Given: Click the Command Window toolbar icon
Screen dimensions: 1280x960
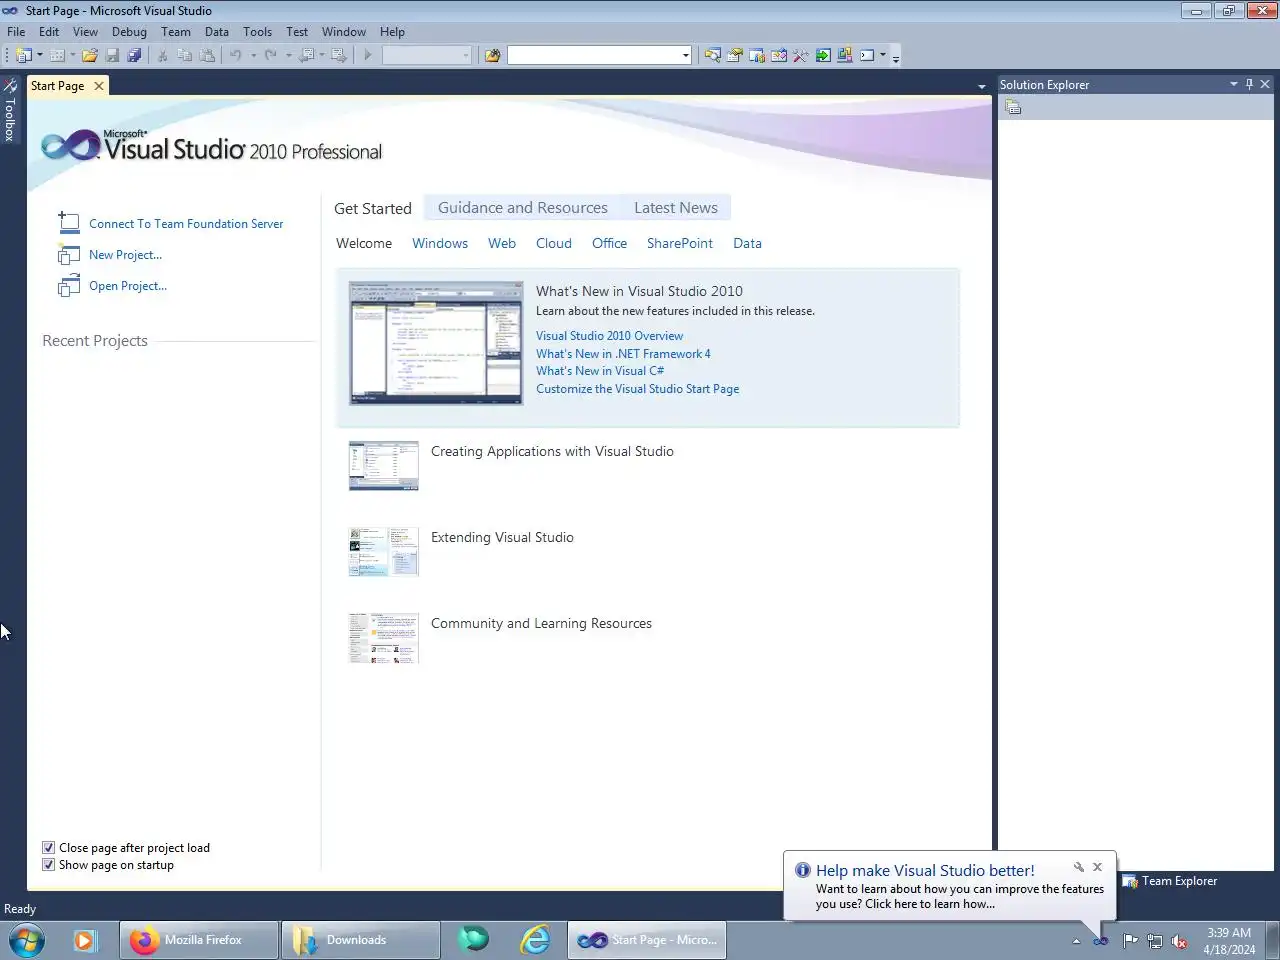Looking at the screenshot, I should [x=867, y=55].
